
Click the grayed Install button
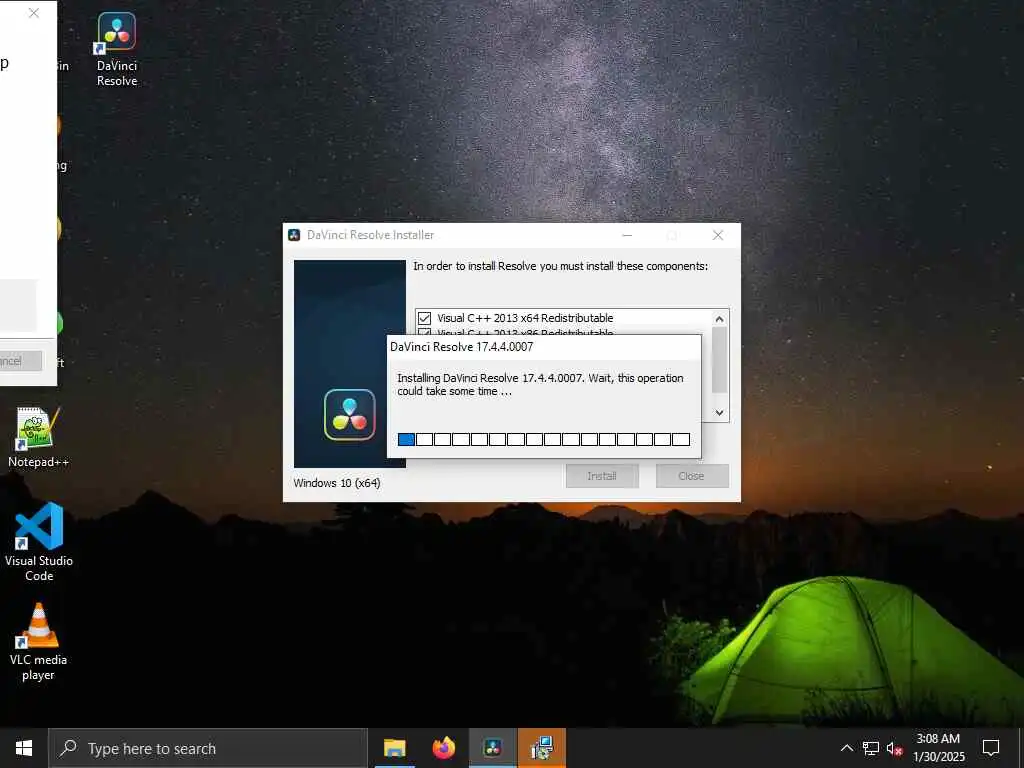(601, 476)
